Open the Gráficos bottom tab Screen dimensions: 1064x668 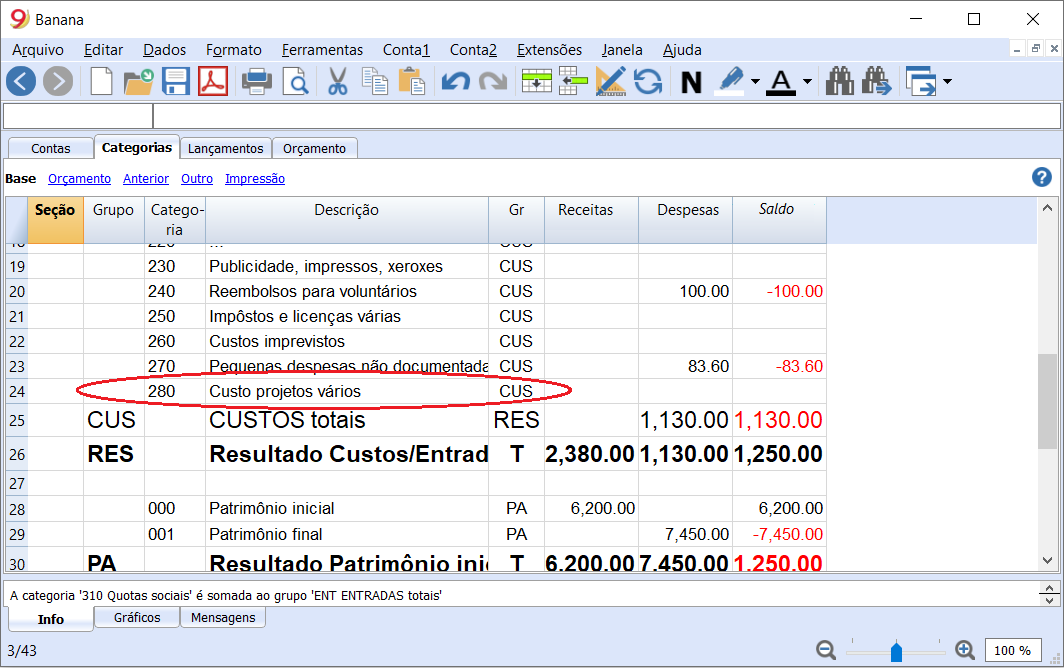(137, 617)
